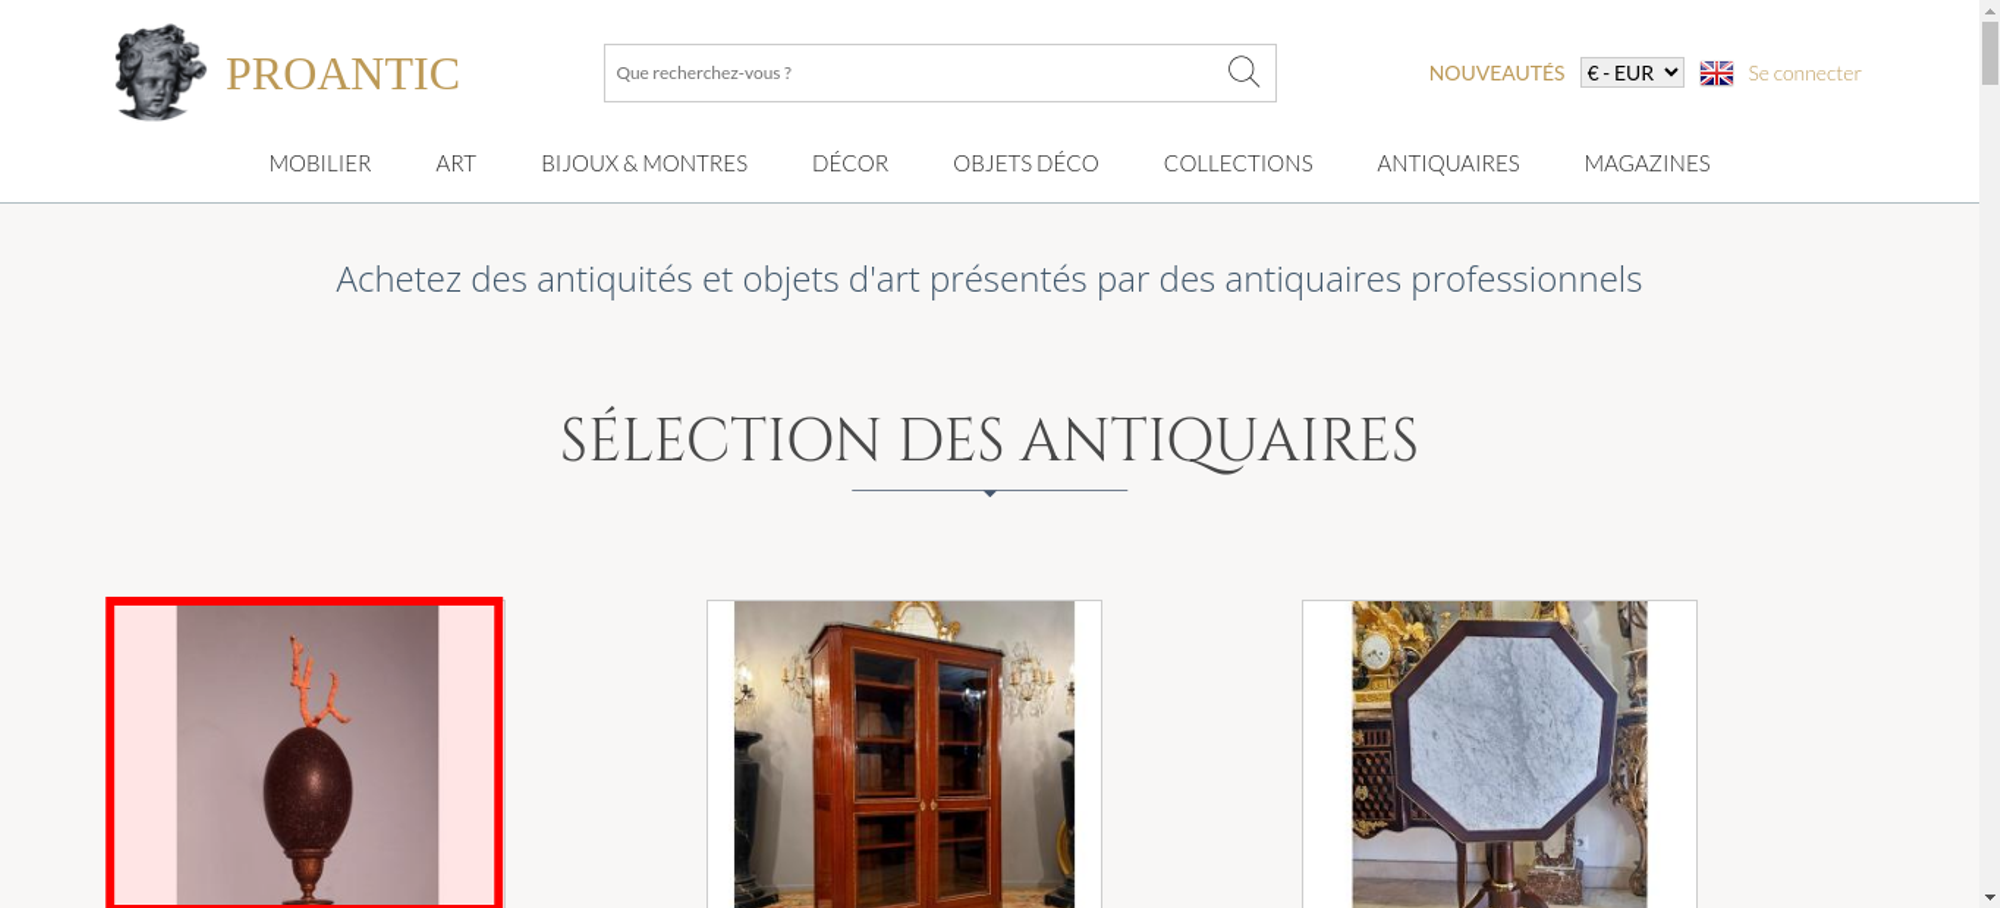The height and width of the screenshot is (908, 2000).
Task: Click the Se connecter link
Action: point(1804,73)
